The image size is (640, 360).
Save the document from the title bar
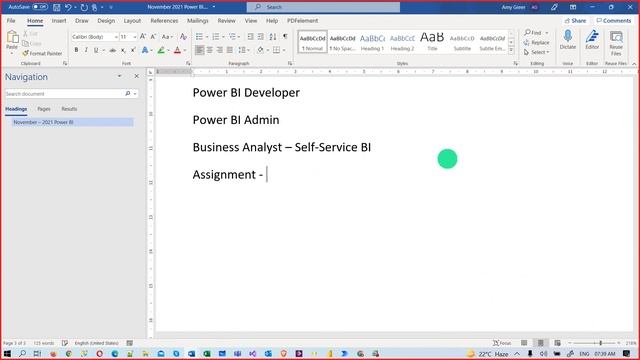57,7
